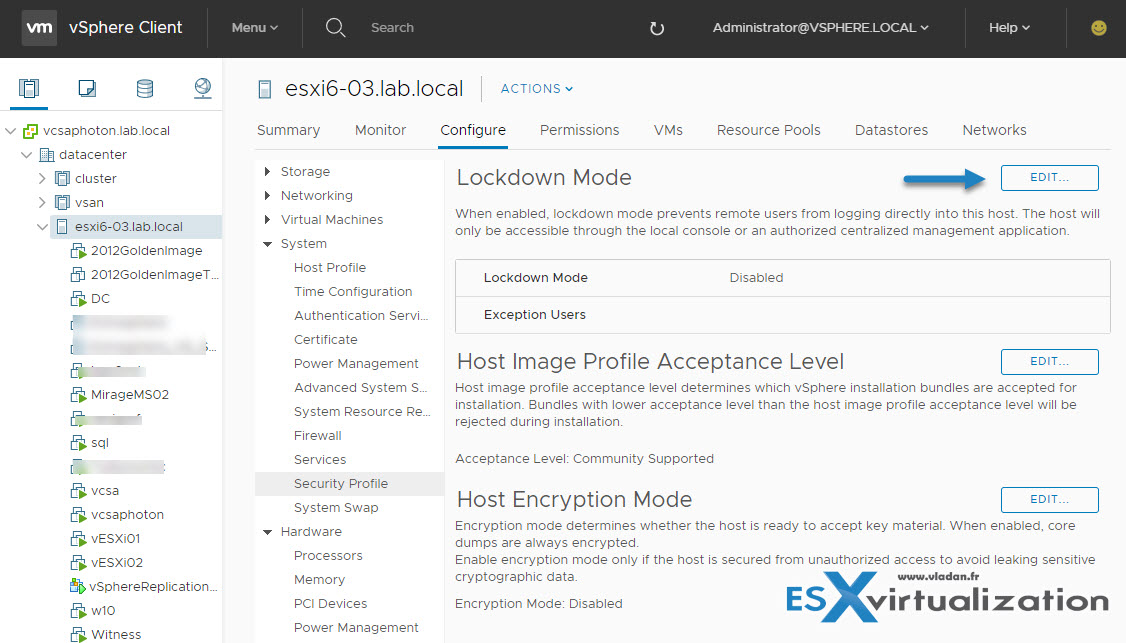Screen dimensions: 1126x643
Task: Switch to the Monitor tab
Action: coord(381,130)
